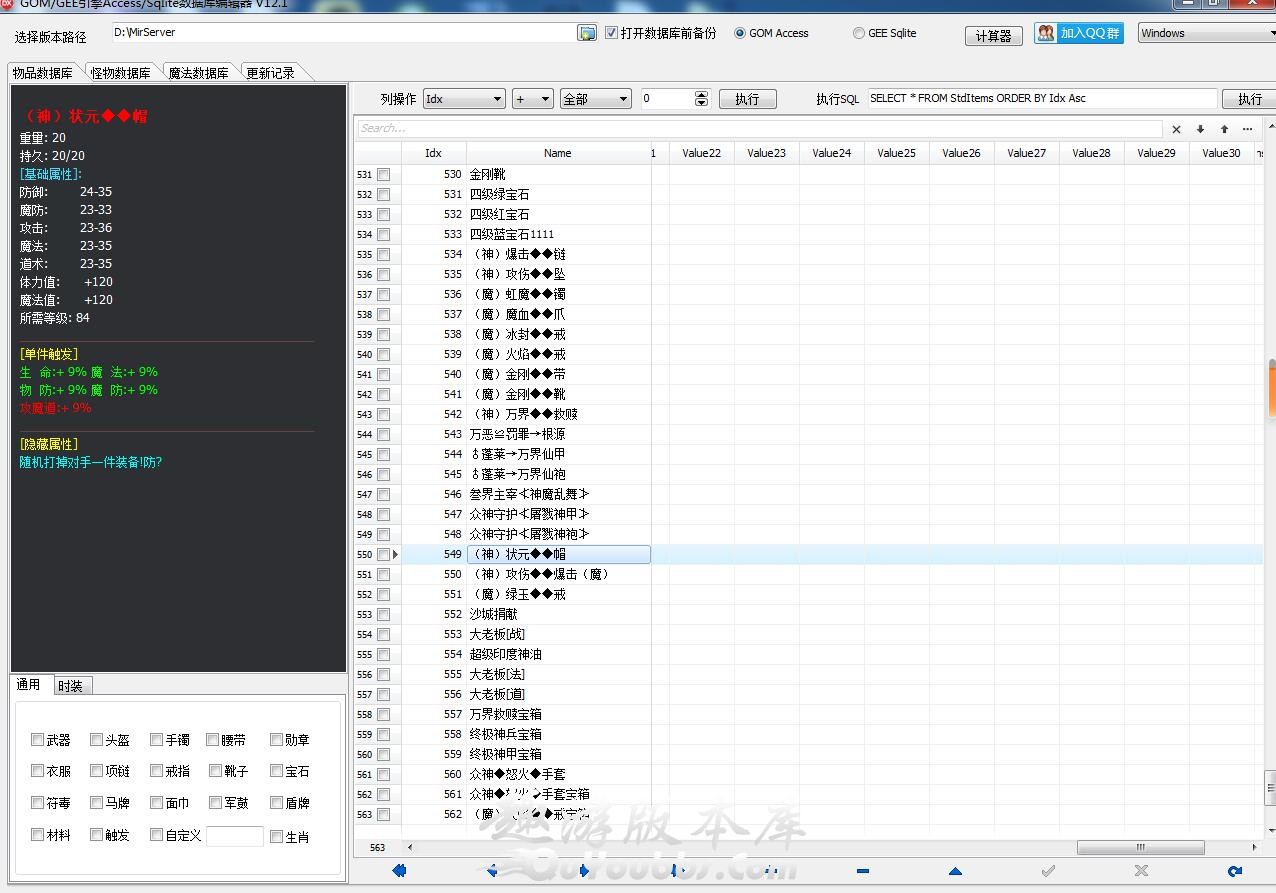
Task: Post changes using the checkmark navigator icon
Action: coord(1048,871)
